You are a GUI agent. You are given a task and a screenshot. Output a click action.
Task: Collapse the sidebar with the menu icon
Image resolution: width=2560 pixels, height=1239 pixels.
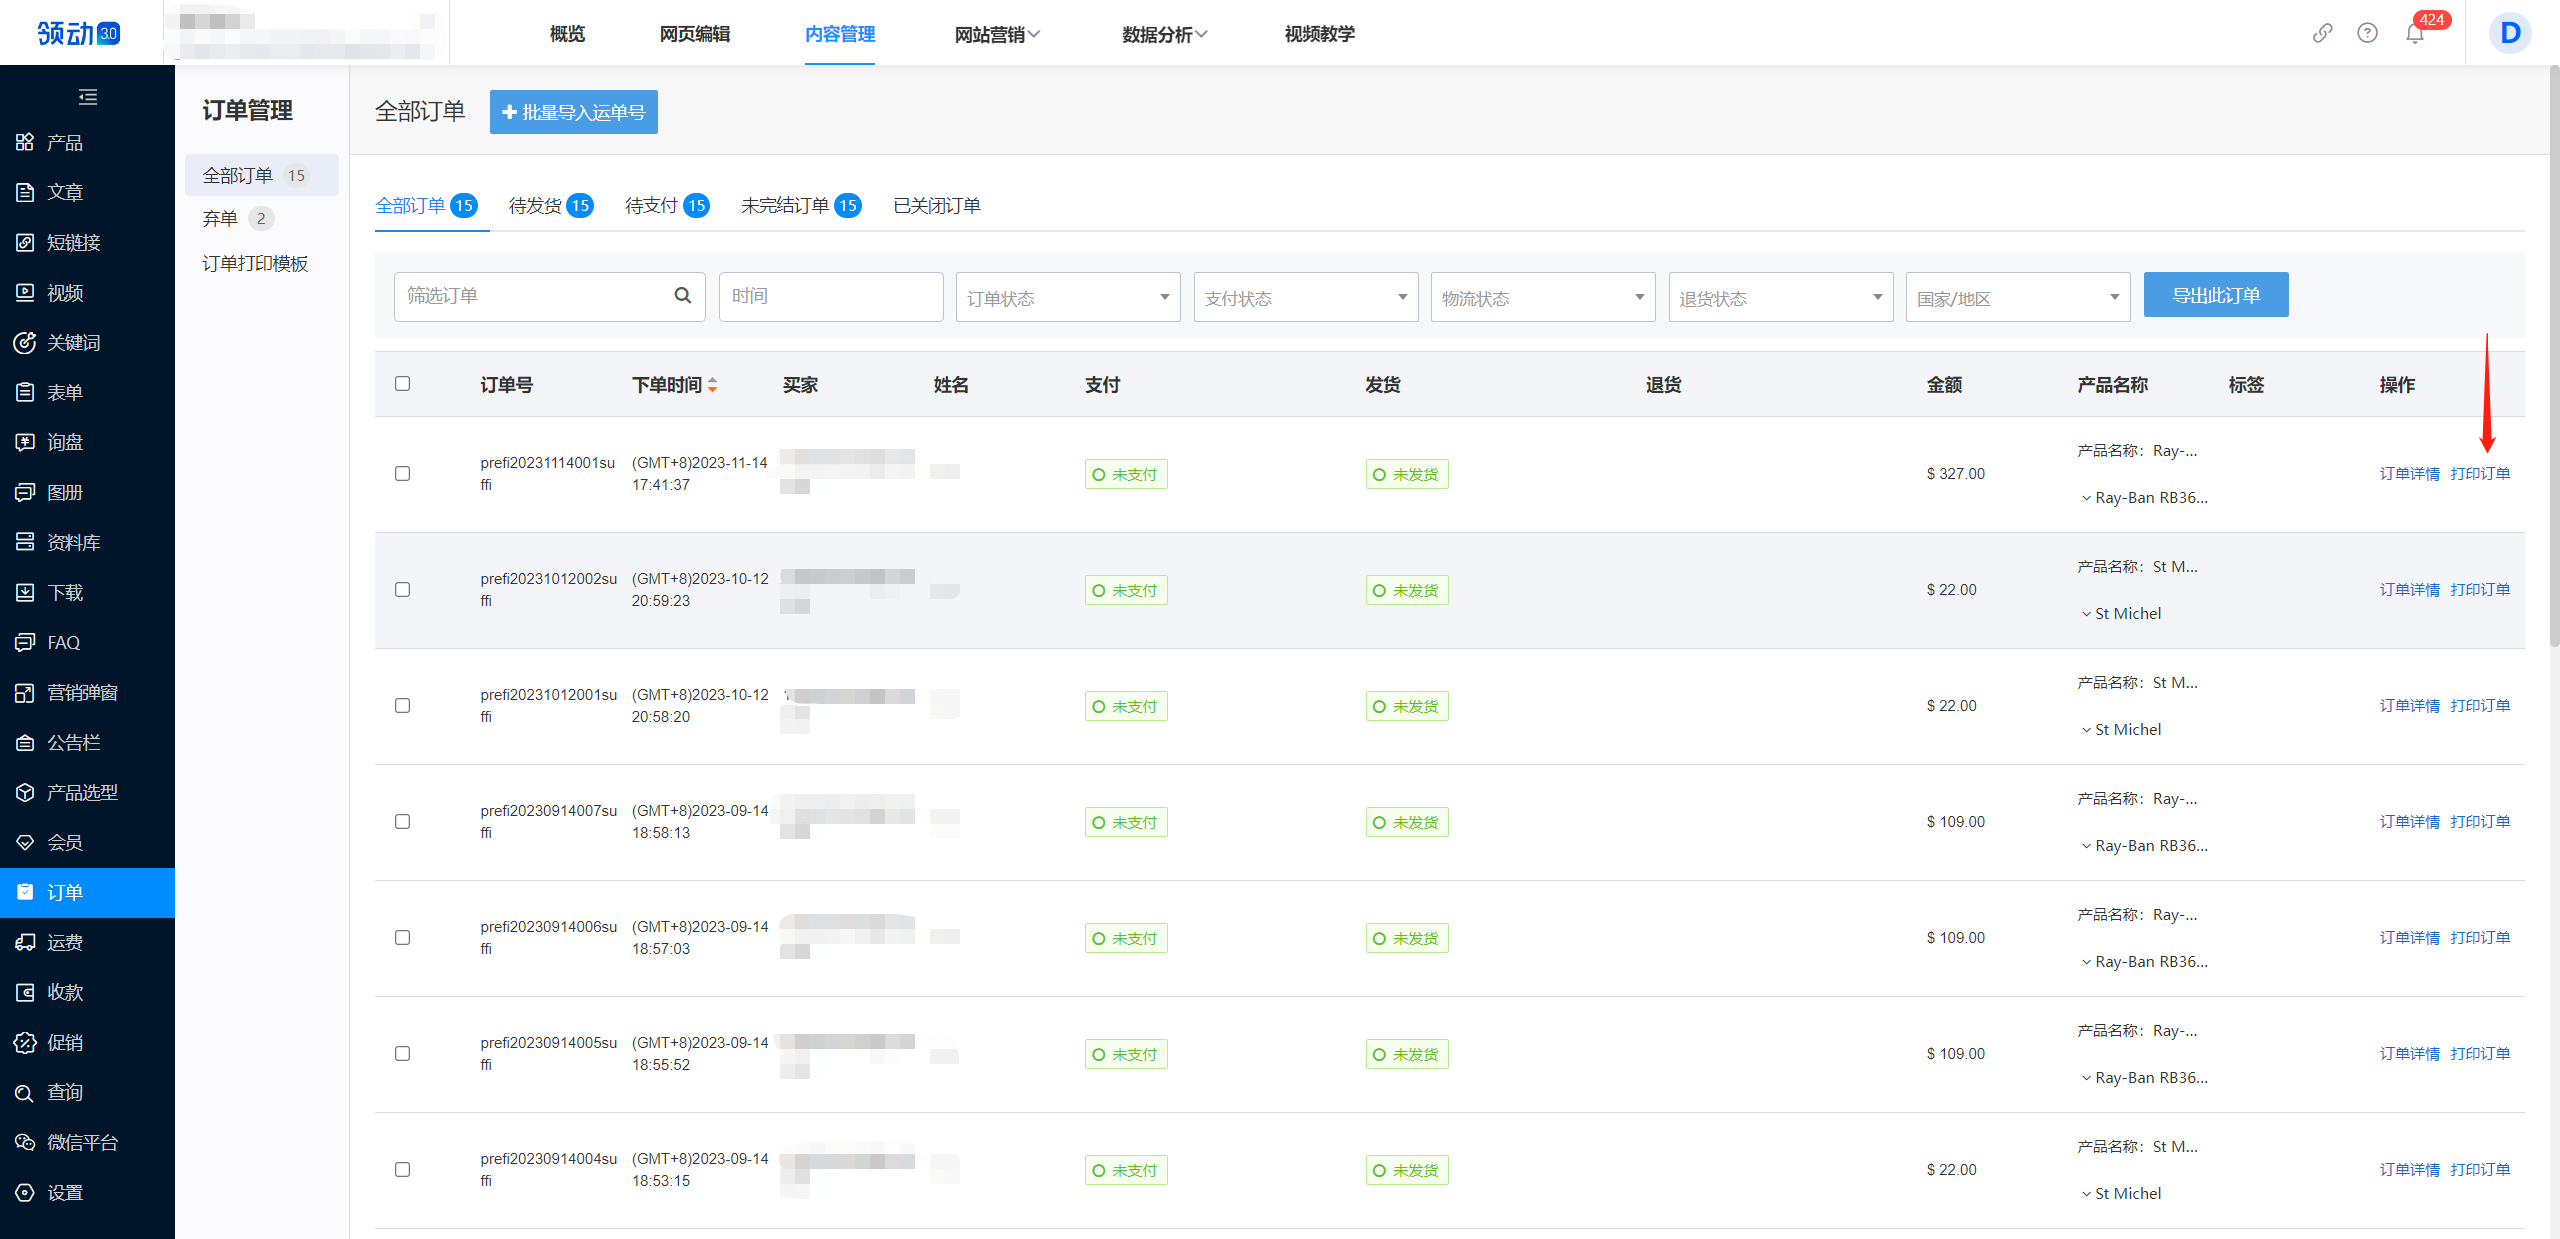[x=88, y=97]
